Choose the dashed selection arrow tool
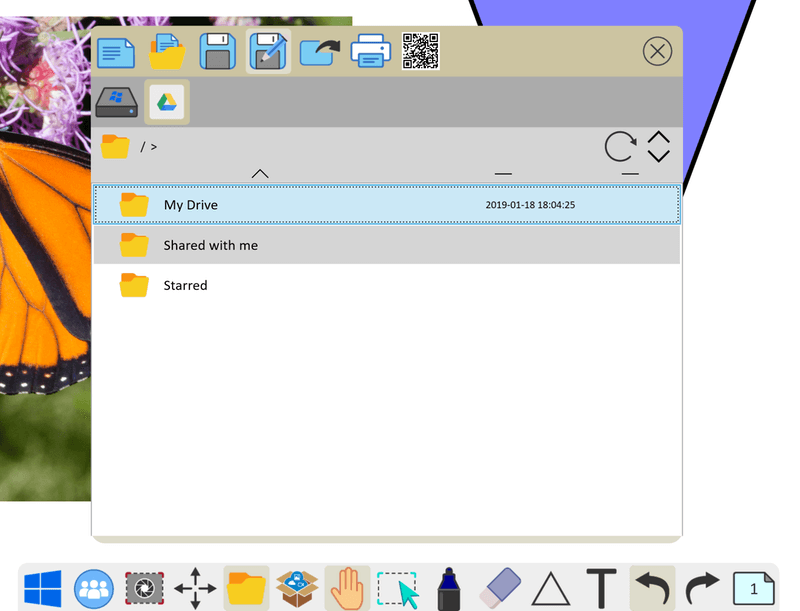This screenshot has height=611, width=800. coord(398,590)
